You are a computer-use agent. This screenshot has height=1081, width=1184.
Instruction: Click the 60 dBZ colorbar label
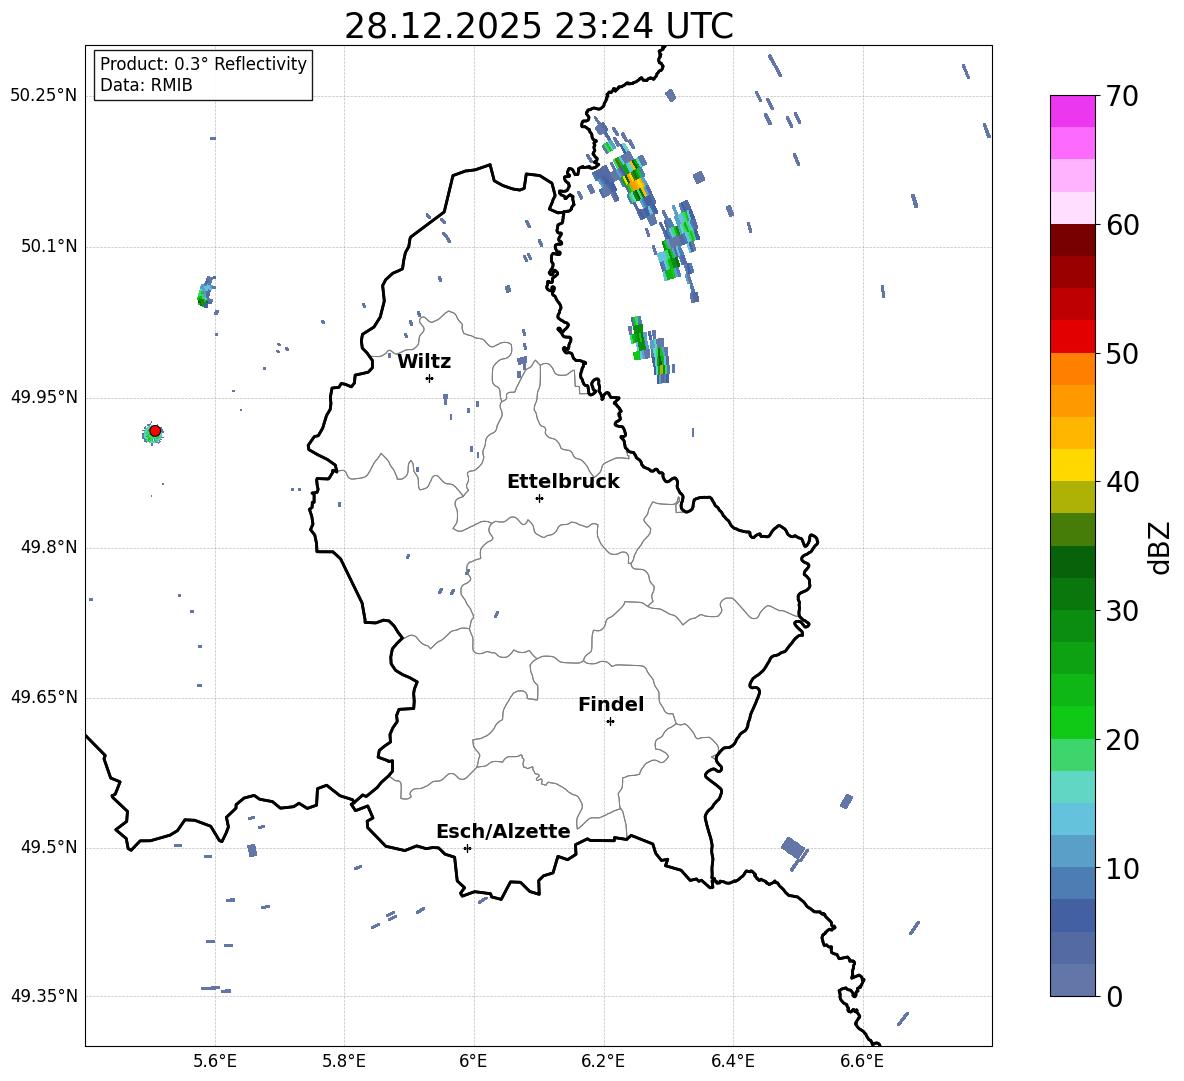point(1122,225)
